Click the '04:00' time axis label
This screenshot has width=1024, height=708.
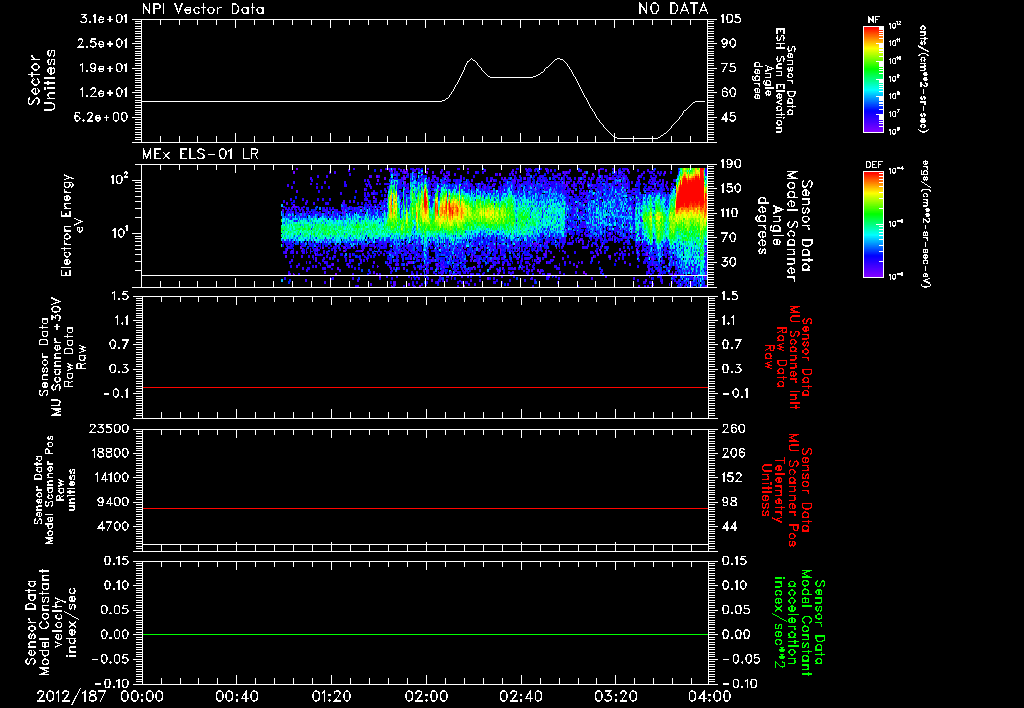(710, 697)
